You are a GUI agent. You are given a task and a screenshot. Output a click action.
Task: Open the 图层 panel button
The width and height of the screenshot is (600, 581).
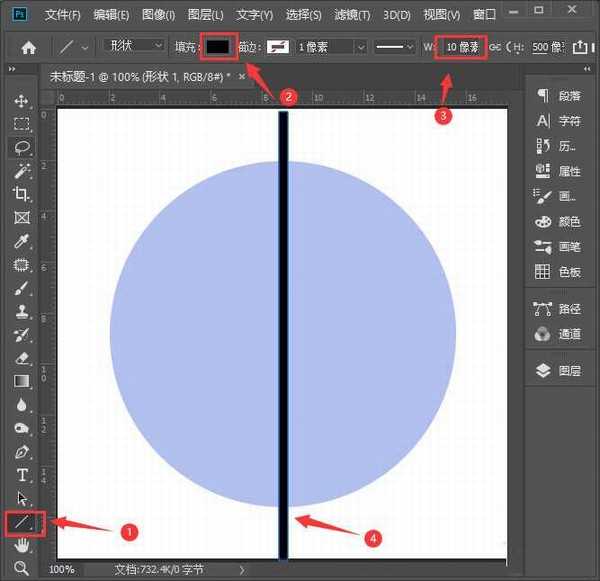558,370
